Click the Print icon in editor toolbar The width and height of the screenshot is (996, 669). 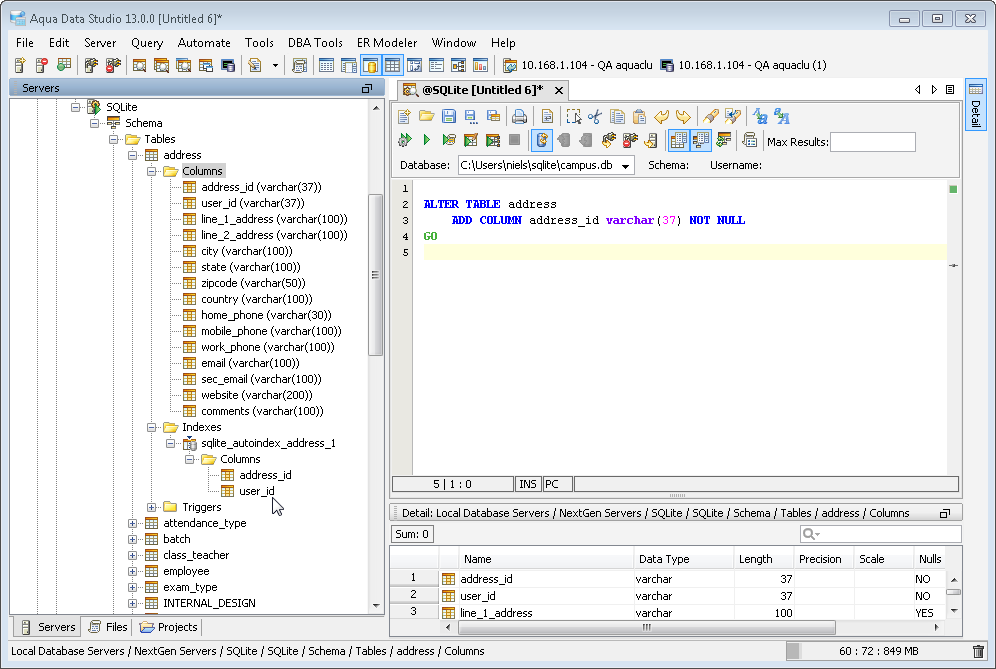pyautogui.click(x=517, y=116)
